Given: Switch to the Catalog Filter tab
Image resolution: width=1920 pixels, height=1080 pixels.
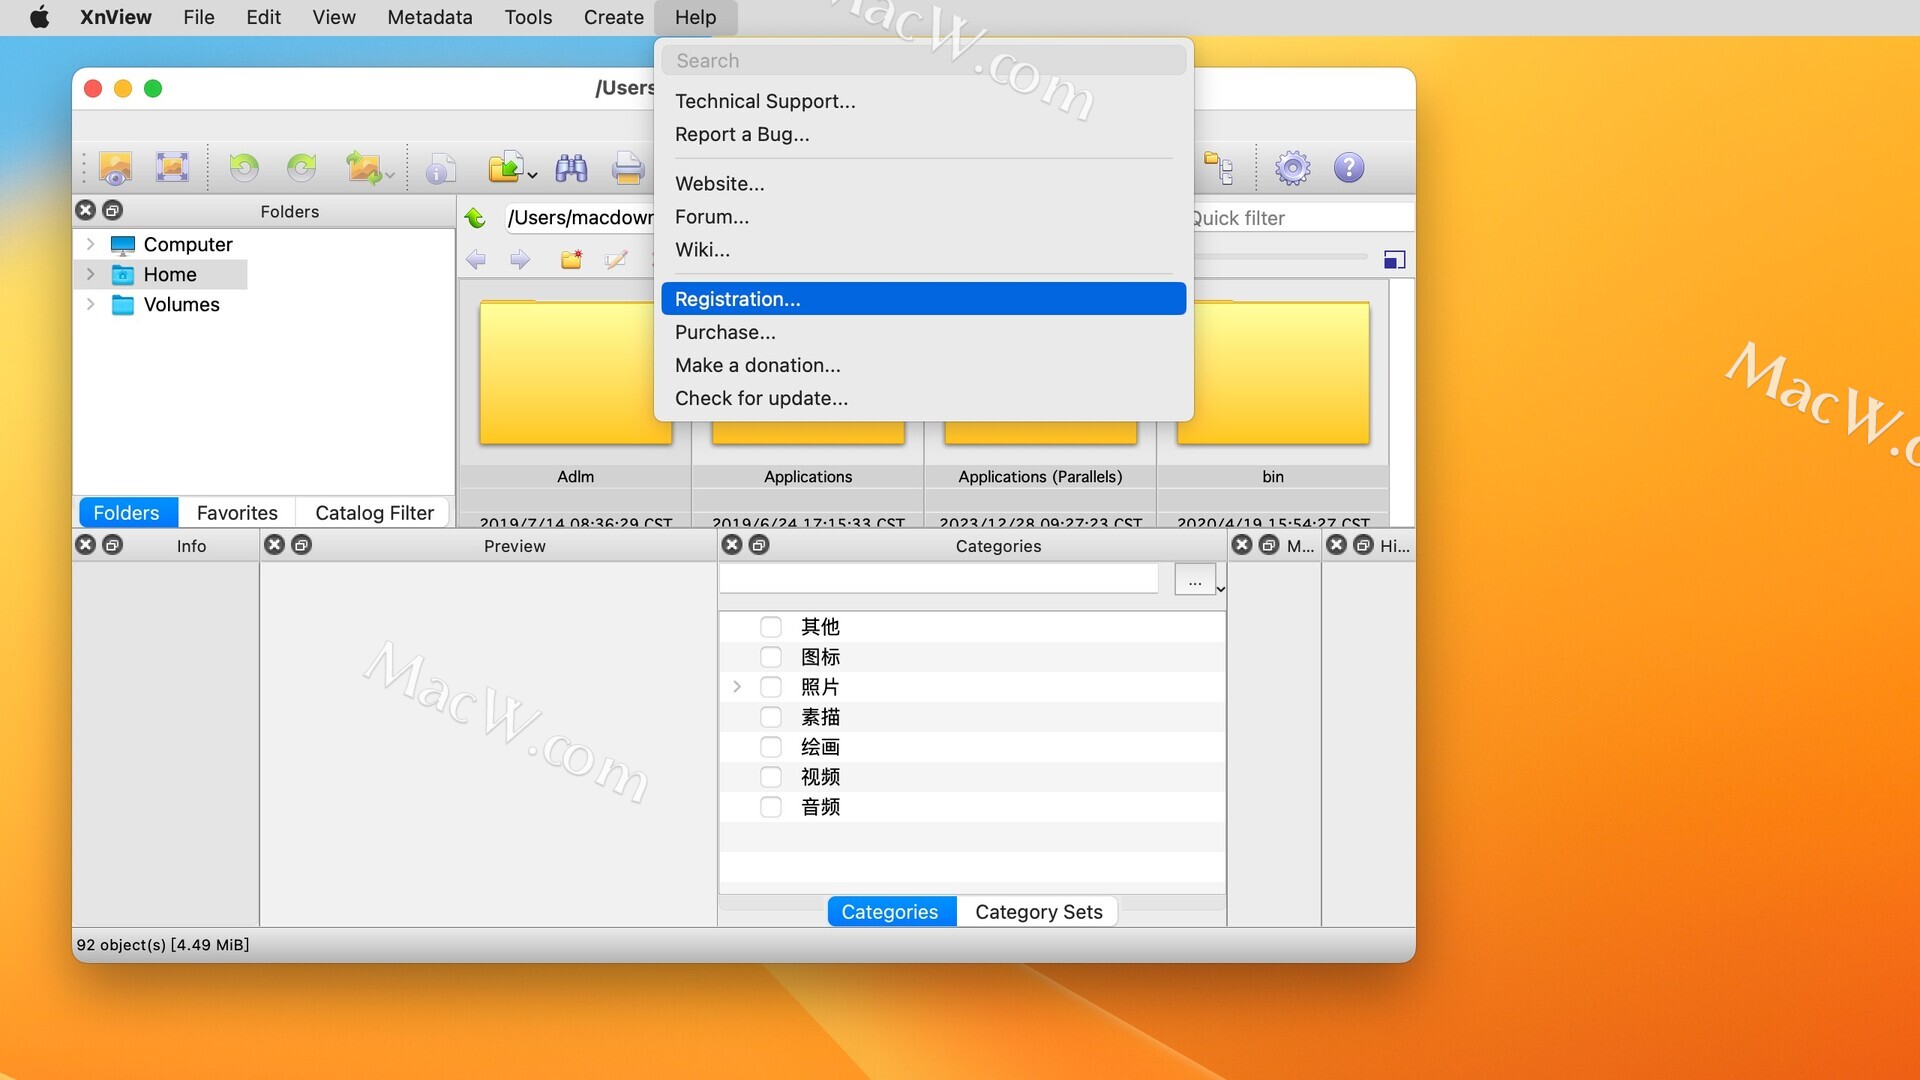Looking at the screenshot, I should pyautogui.click(x=374, y=513).
